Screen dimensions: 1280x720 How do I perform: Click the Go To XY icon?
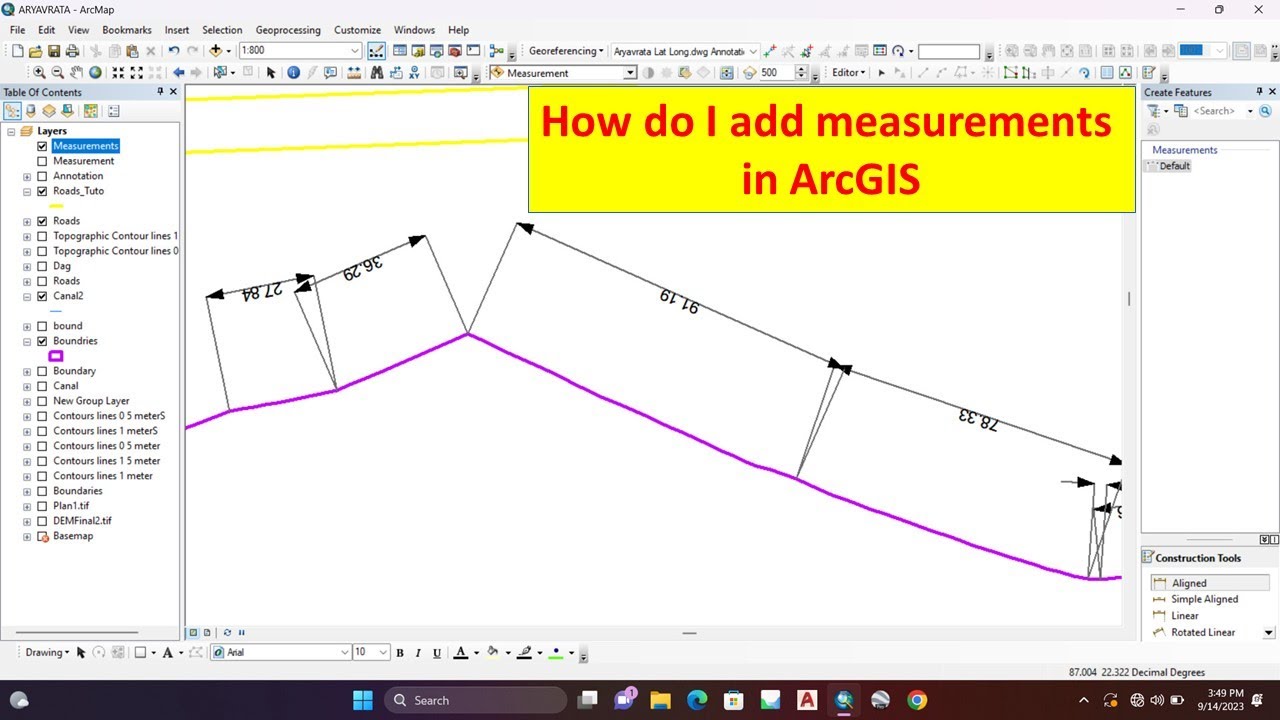(414, 73)
